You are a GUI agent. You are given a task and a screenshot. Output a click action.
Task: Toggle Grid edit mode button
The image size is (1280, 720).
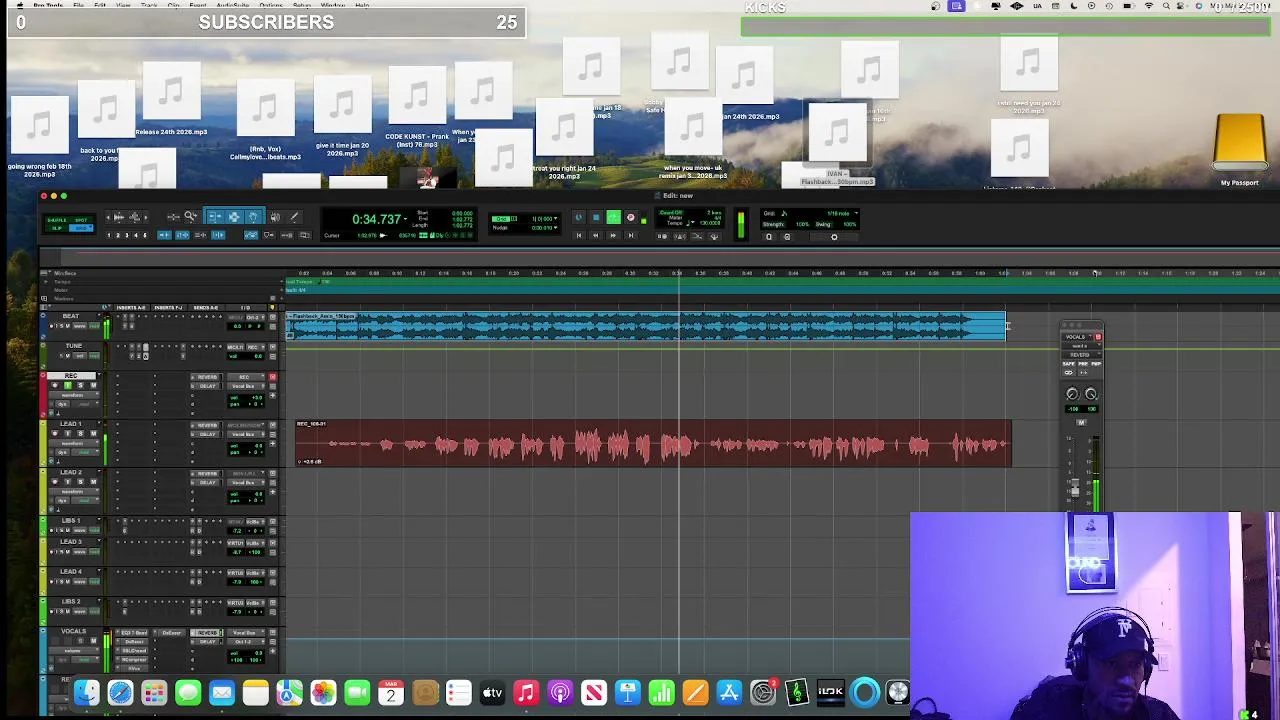tap(81, 228)
